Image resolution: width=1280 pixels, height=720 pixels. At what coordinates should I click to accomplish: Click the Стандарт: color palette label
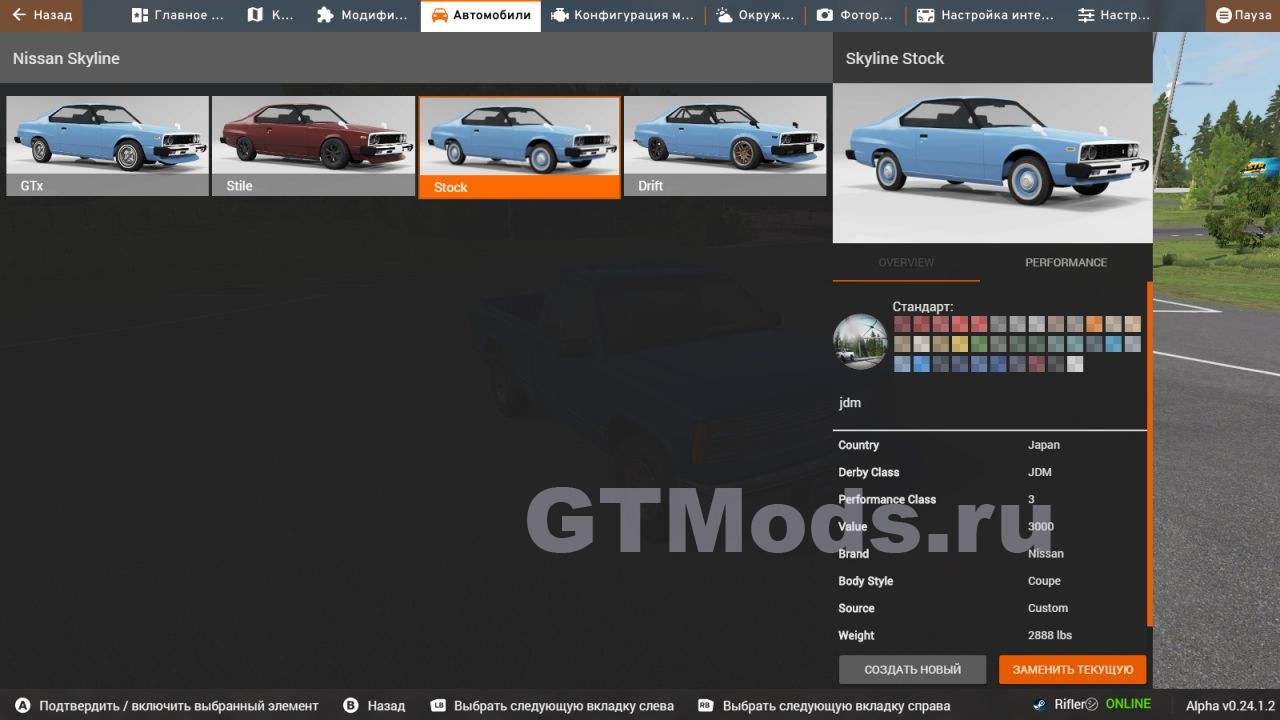tap(922, 306)
